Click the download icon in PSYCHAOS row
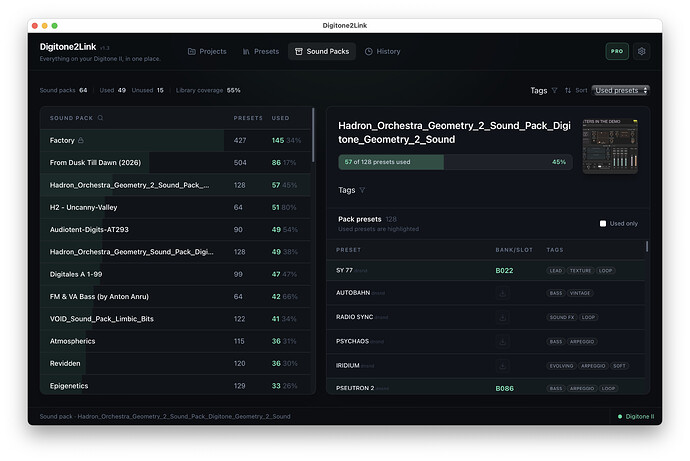Image resolution: width=690 pixels, height=461 pixels. coord(503,341)
